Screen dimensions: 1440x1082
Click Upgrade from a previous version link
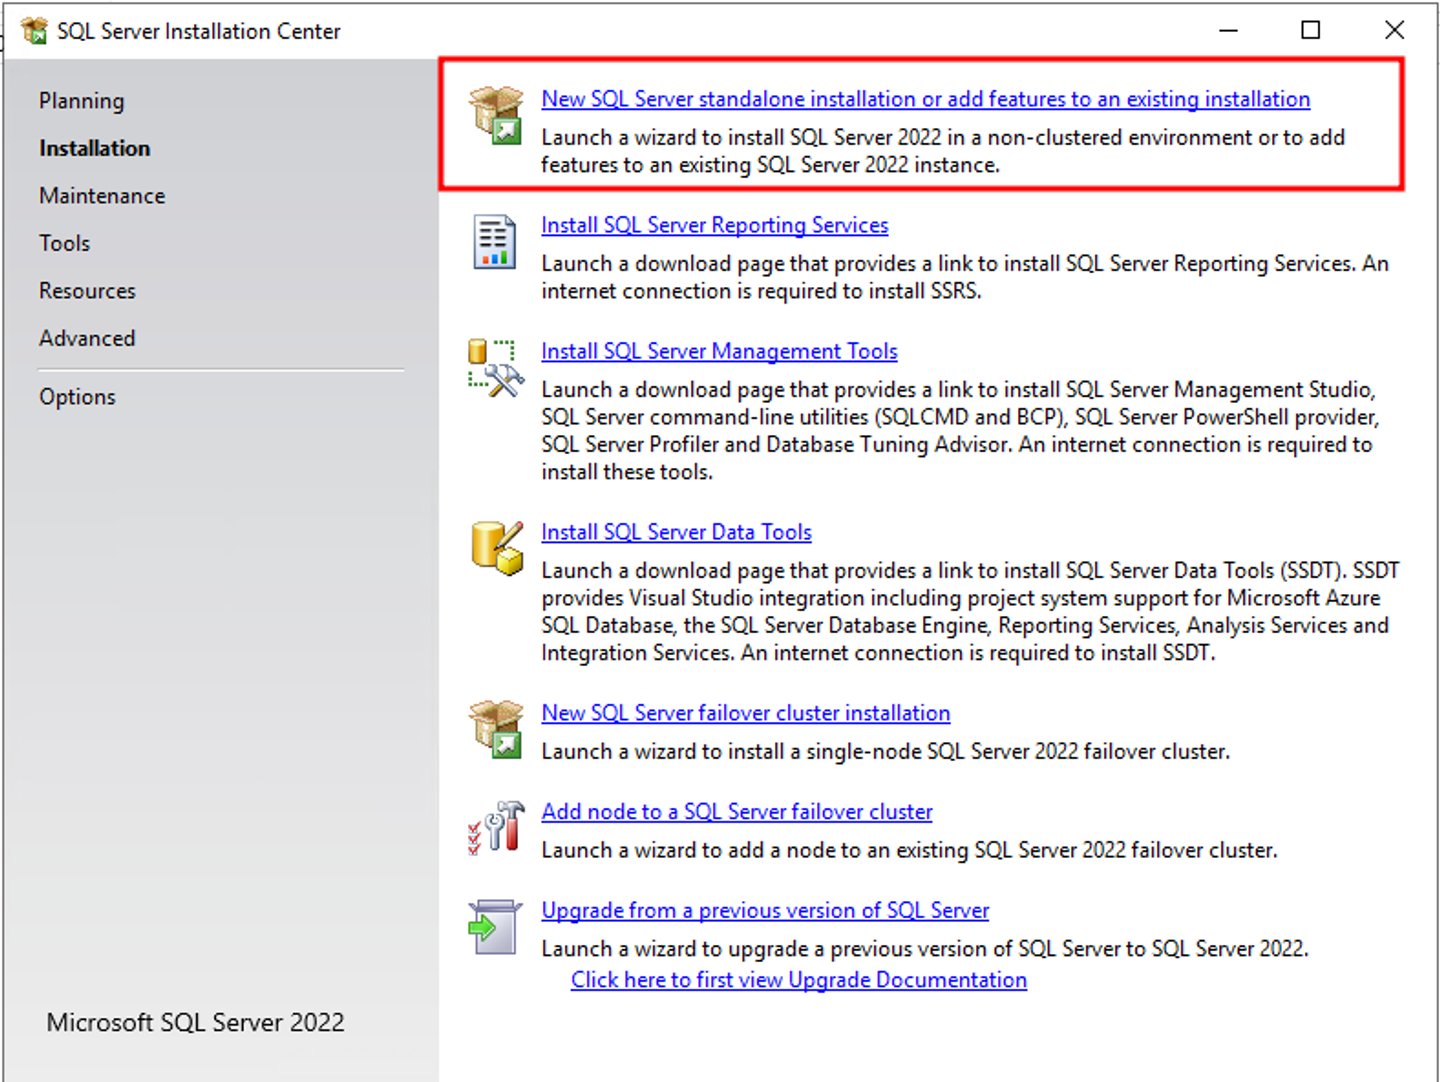765,911
